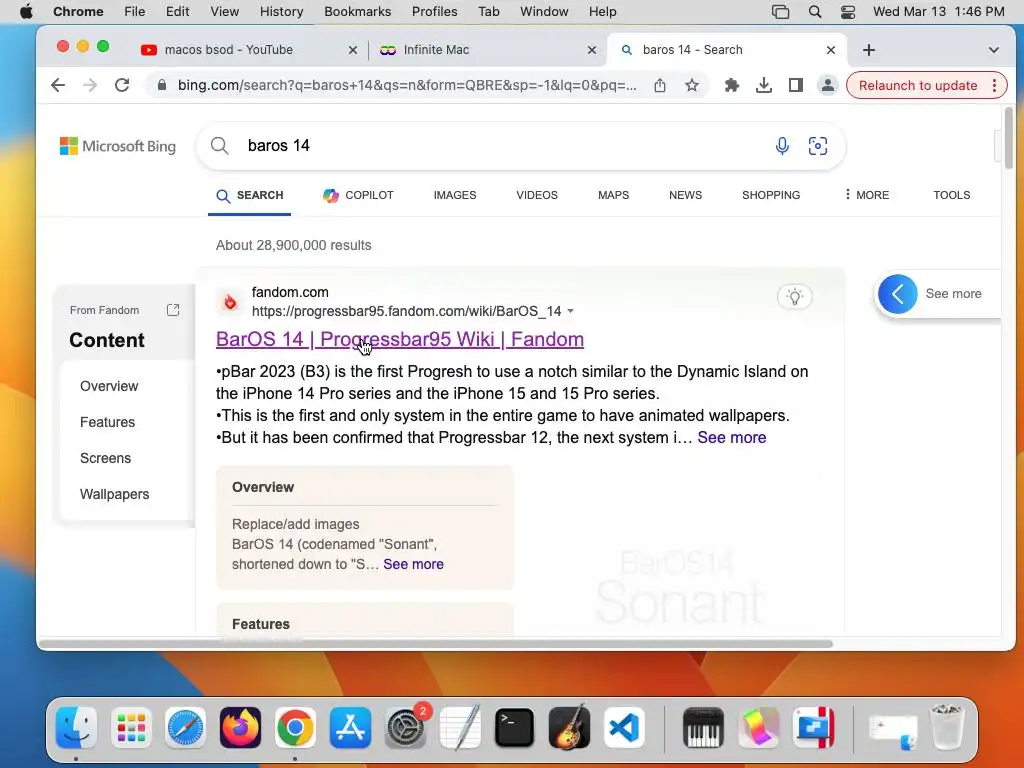Click the back navigation arrow

(x=58, y=86)
